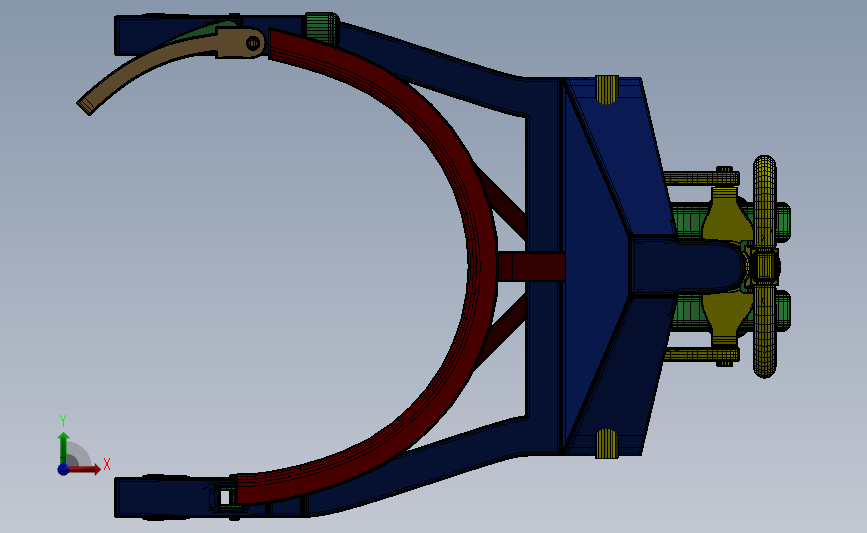Select the pivot pin on the latch arm
Screen dimensions: 867x533
point(253,43)
